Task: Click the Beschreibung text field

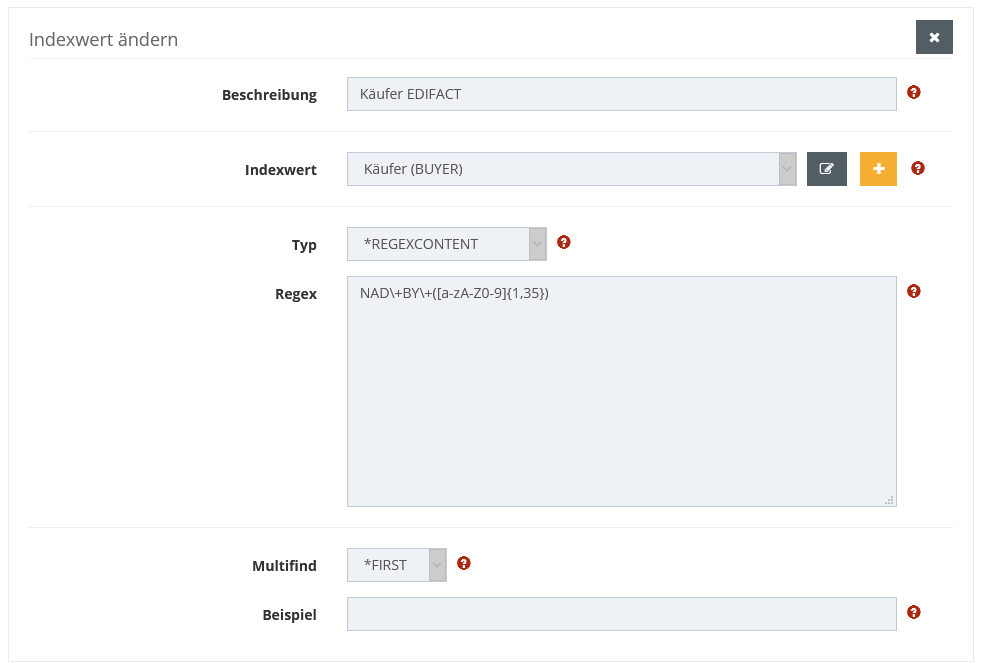Action: (x=621, y=94)
